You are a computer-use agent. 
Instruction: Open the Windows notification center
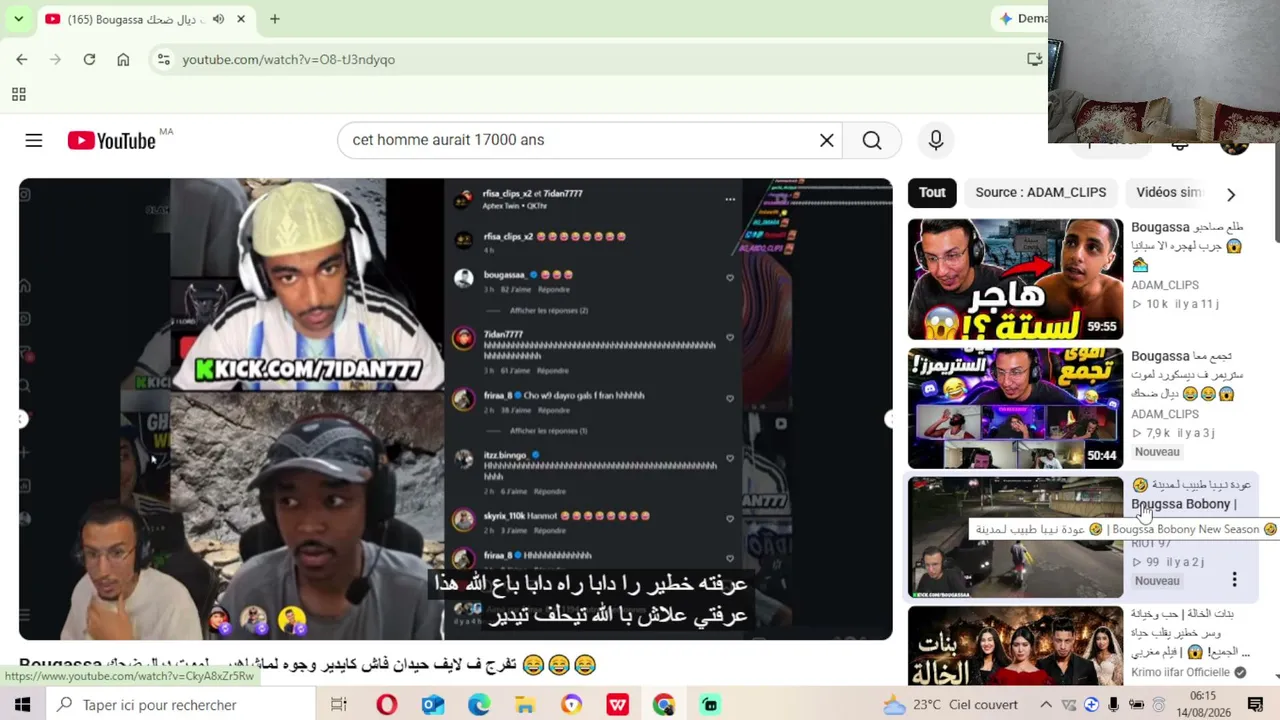[1256, 705]
